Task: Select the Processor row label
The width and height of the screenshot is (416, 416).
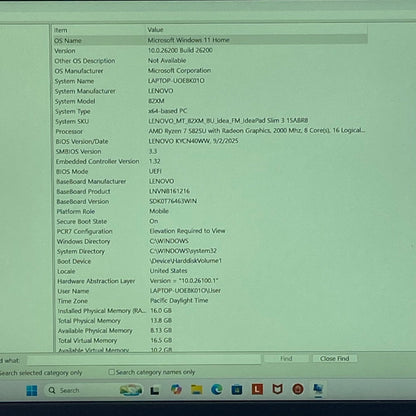Action: tap(69, 131)
